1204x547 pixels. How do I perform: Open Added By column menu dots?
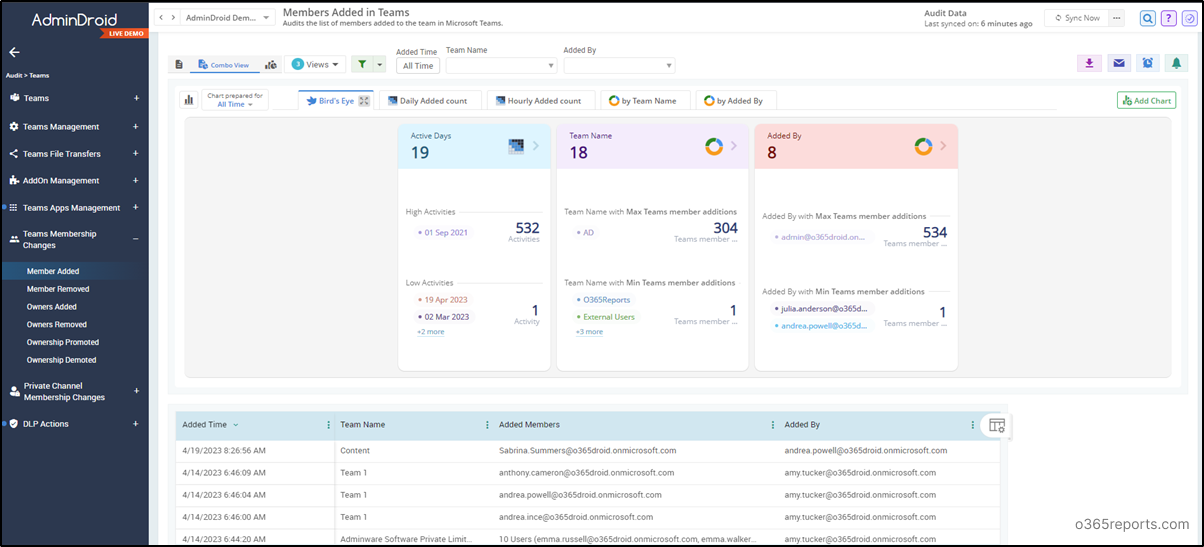point(972,425)
